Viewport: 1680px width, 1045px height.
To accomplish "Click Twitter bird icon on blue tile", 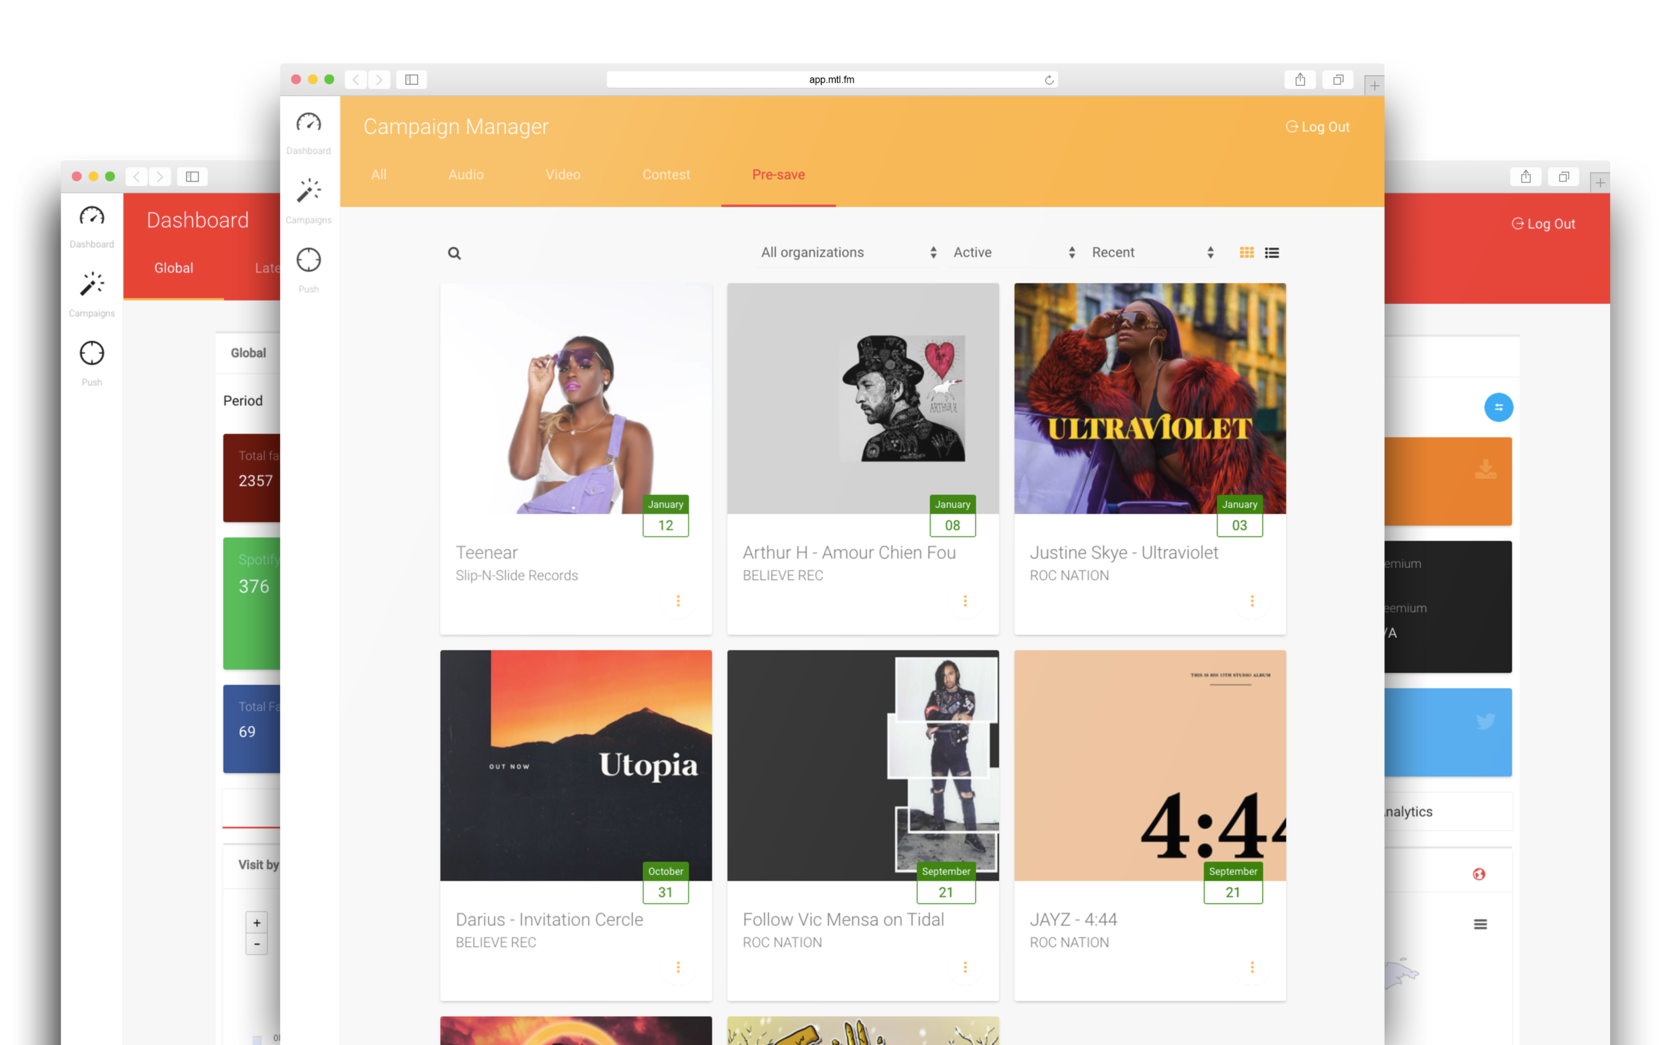I will 1486,721.
